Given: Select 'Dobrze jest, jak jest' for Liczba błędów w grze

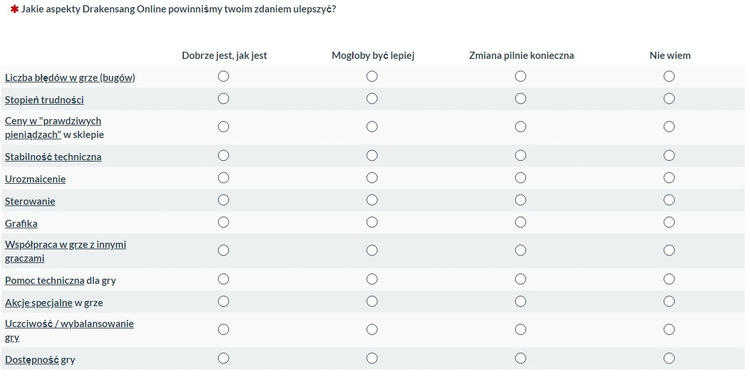Looking at the screenshot, I should (223, 77).
